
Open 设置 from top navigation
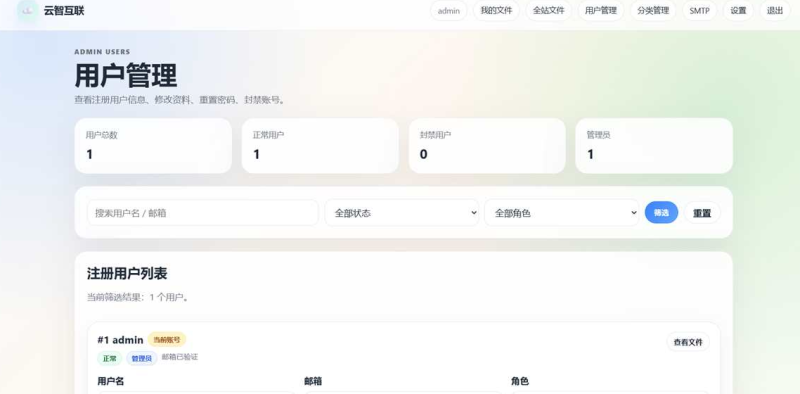(738, 11)
